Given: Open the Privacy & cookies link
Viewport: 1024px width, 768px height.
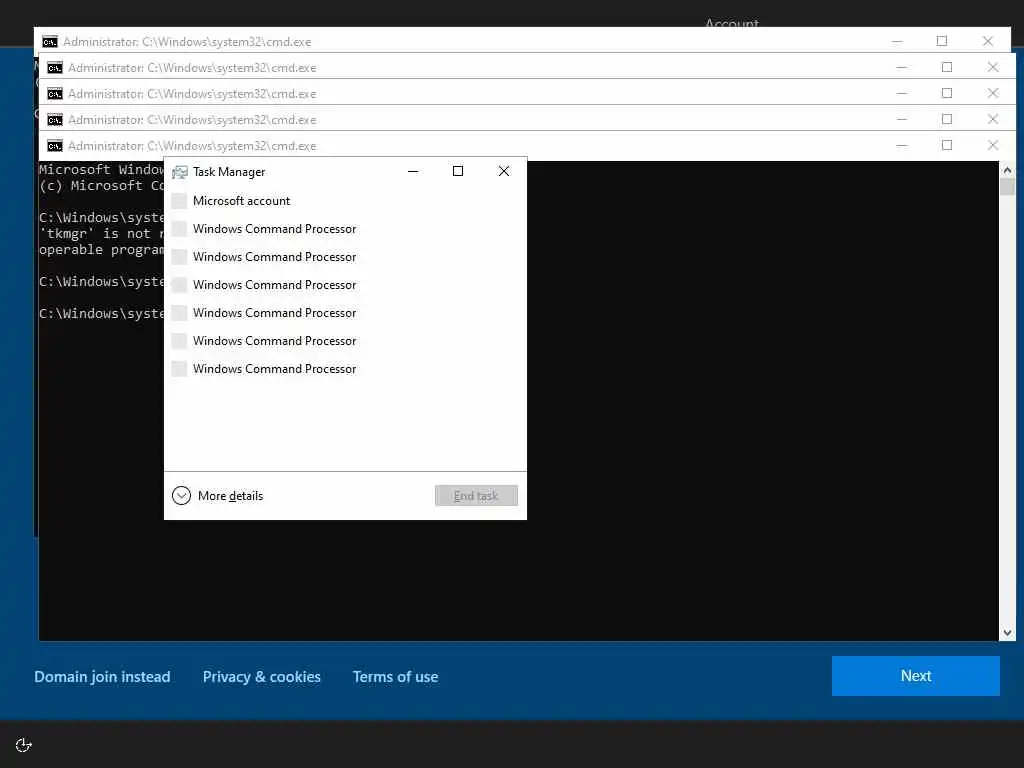Looking at the screenshot, I should [262, 677].
